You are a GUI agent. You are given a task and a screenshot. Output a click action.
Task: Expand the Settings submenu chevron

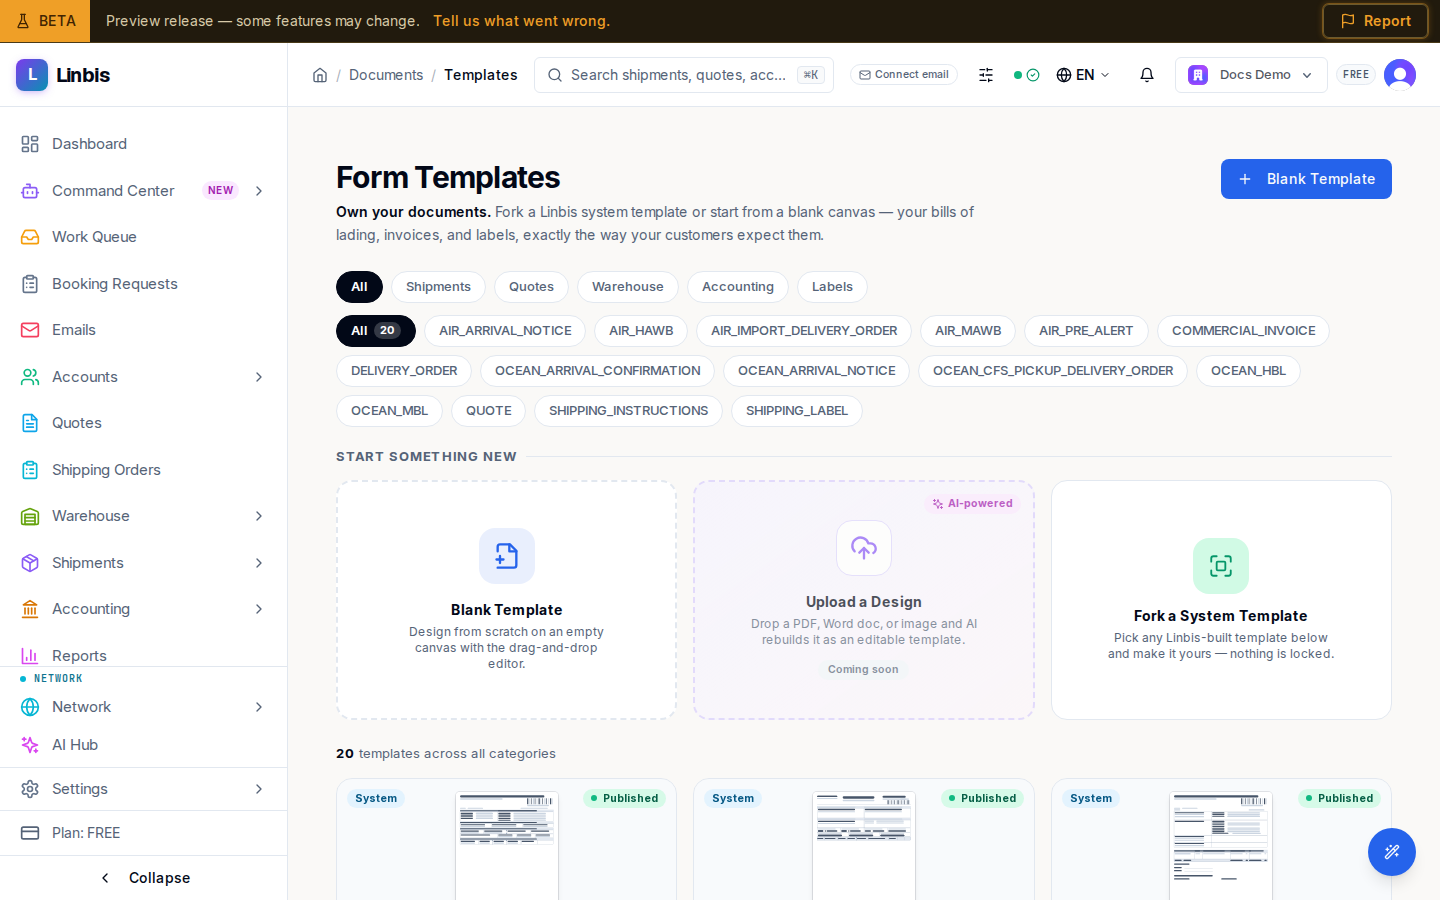pyautogui.click(x=259, y=789)
